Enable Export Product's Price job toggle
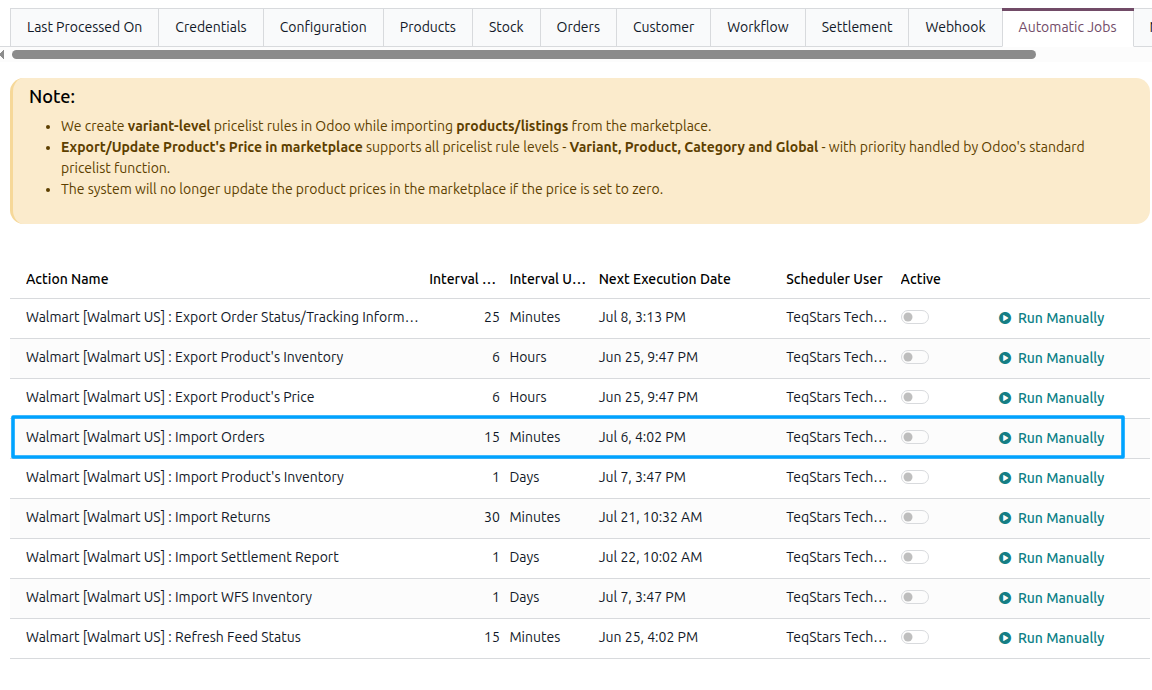The image size is (1152, 690). [915, 398]
